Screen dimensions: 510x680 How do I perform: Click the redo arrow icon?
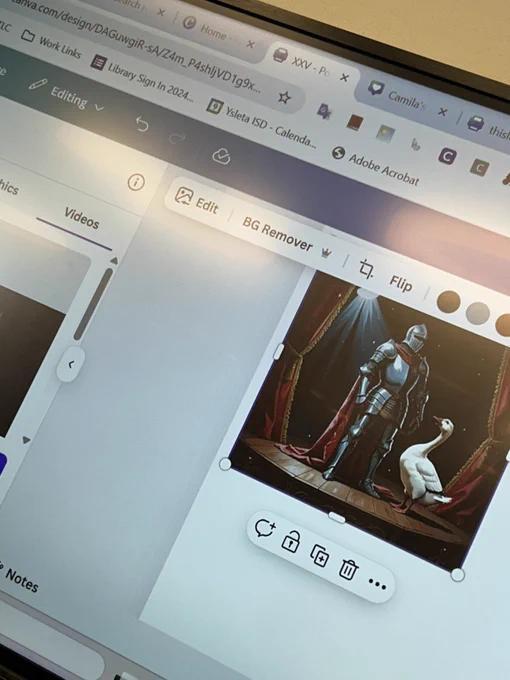[x=177, y=138]
